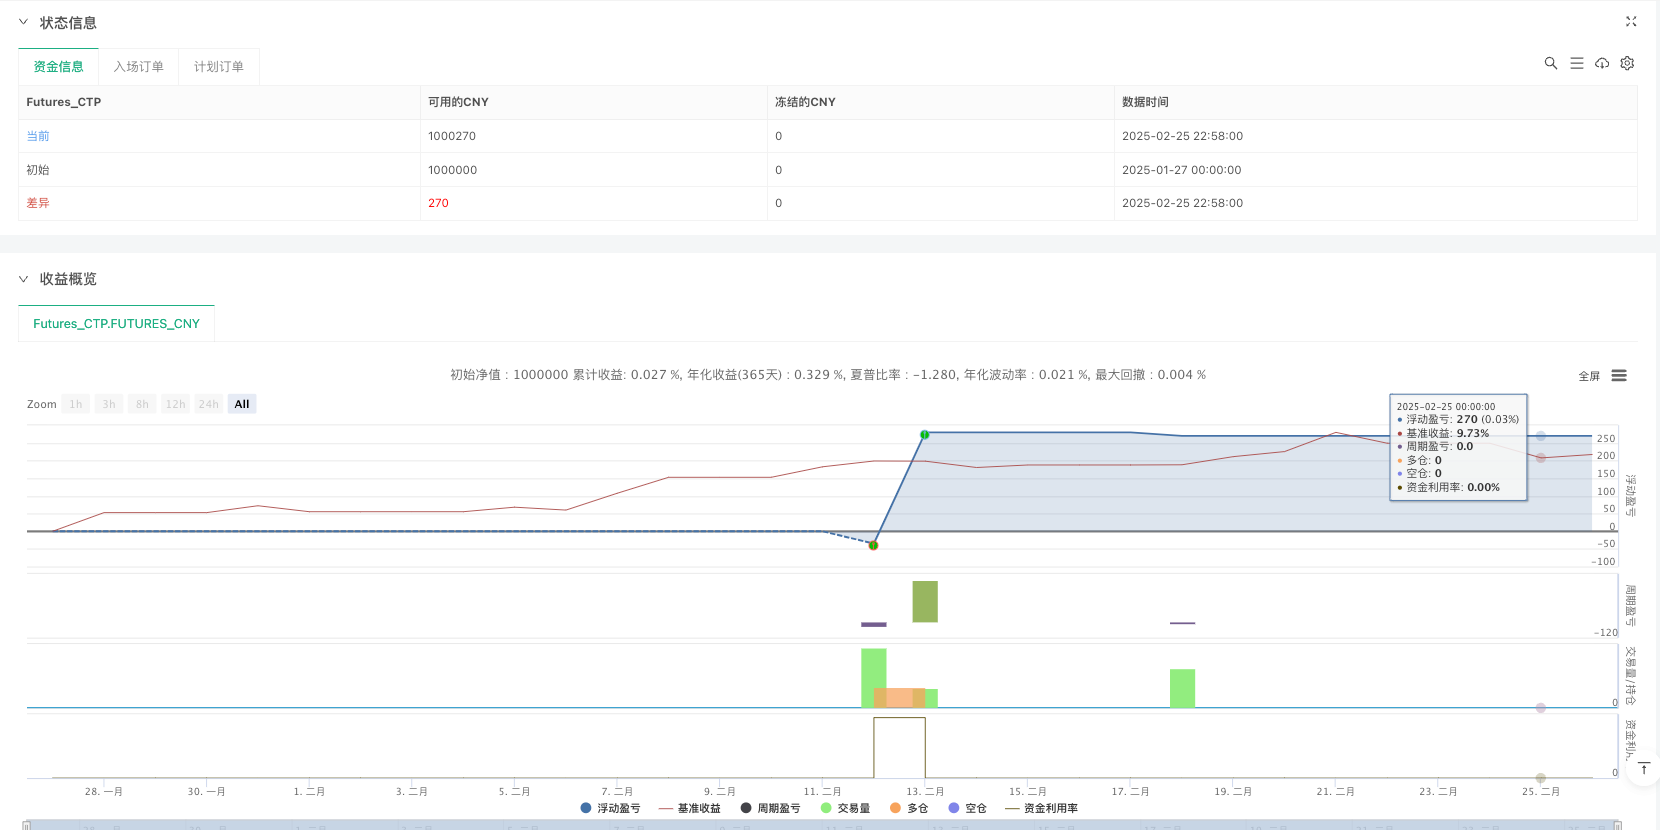Click the collapse-arrows icon at top right
Screen dimensions: 1660x830
click(1631, 21)
